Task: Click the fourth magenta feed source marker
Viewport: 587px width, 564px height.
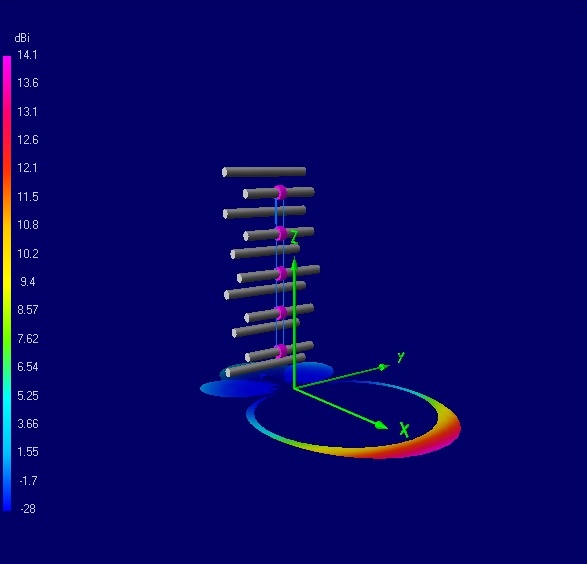Action: [x=281, y=313]
